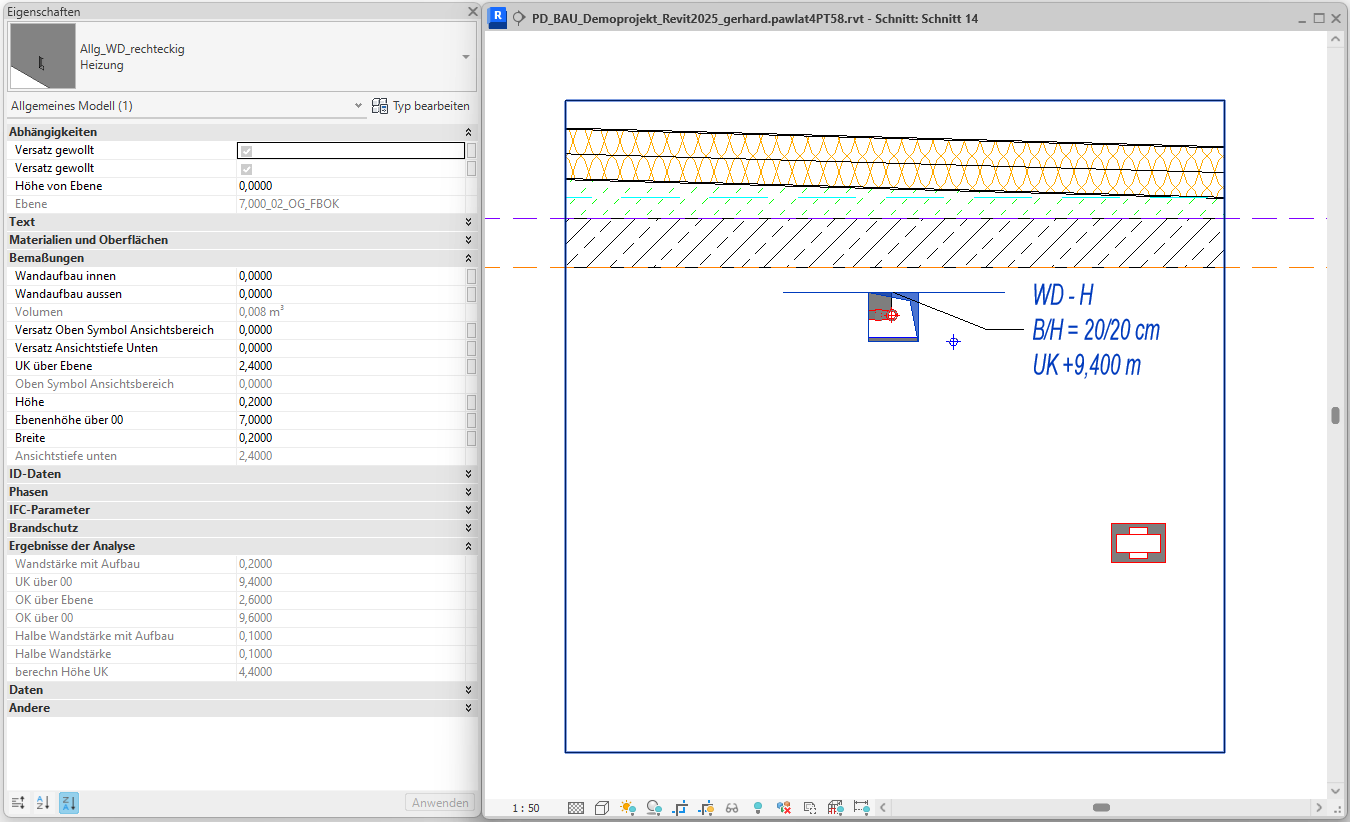
Task: Activate the Sun Path icon
Action: tap(627, 807)
